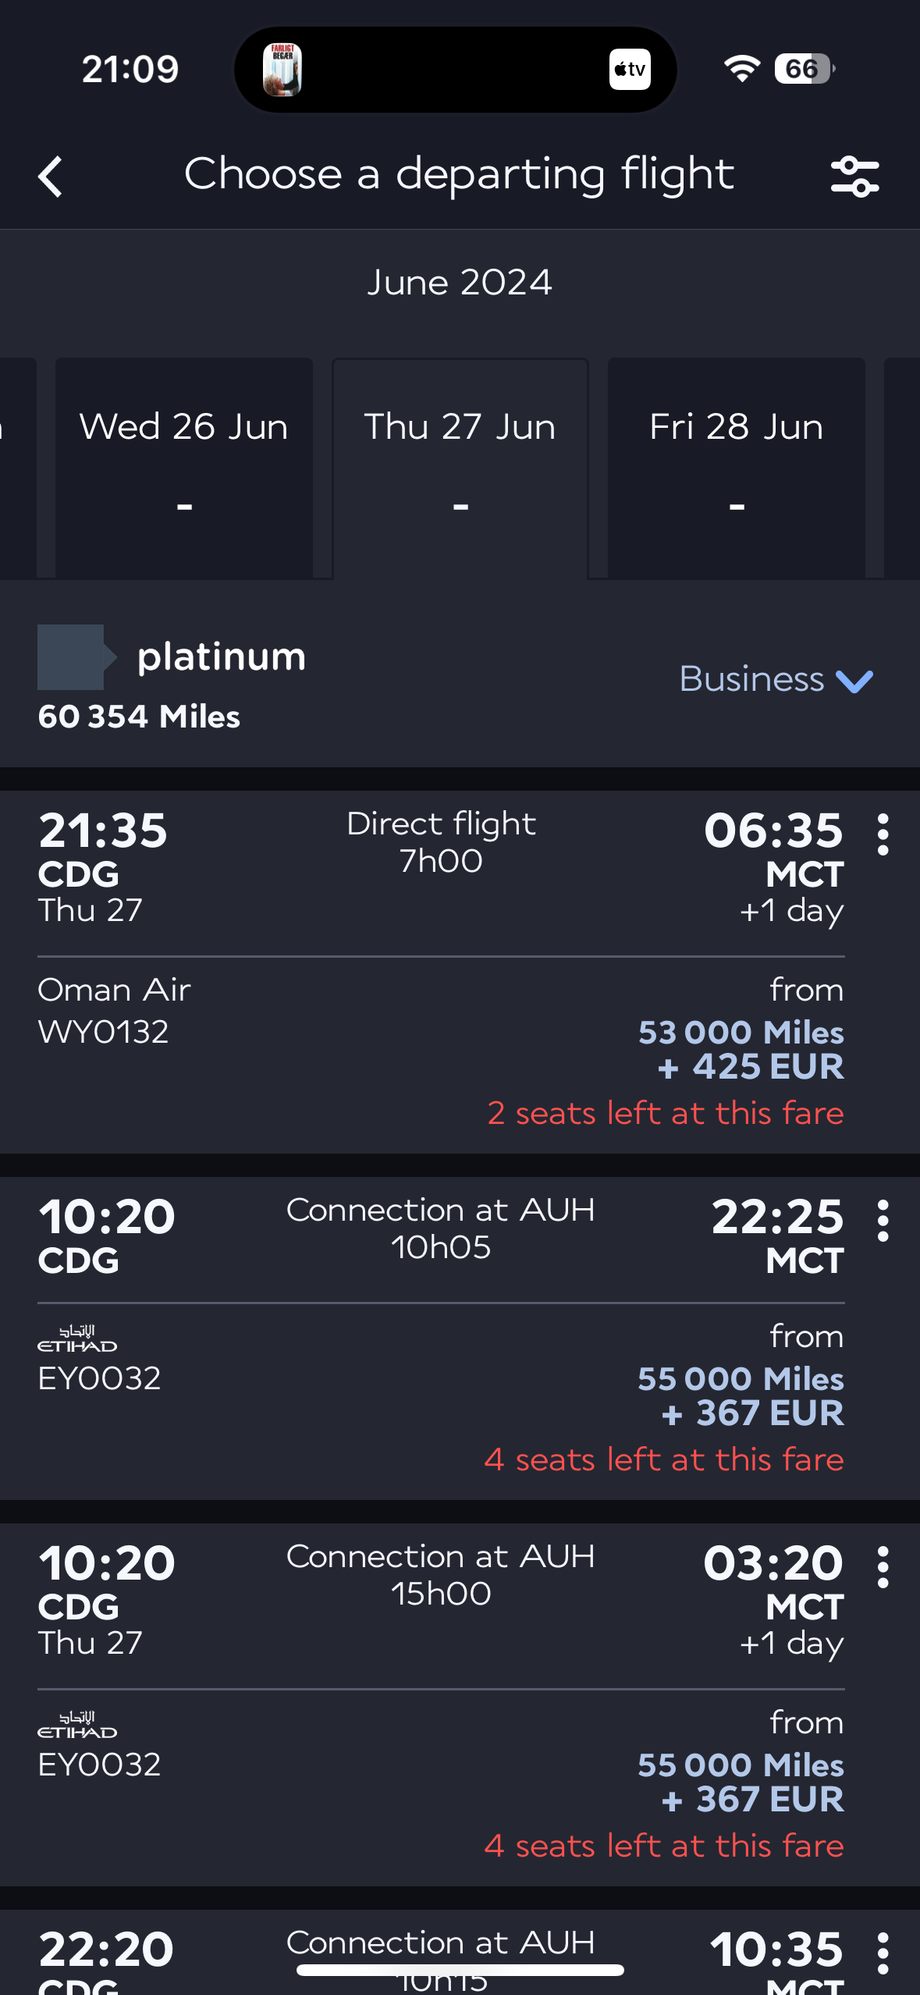
Task: Select the Thu 27 Jun date tab
Action: click(460, 466)
